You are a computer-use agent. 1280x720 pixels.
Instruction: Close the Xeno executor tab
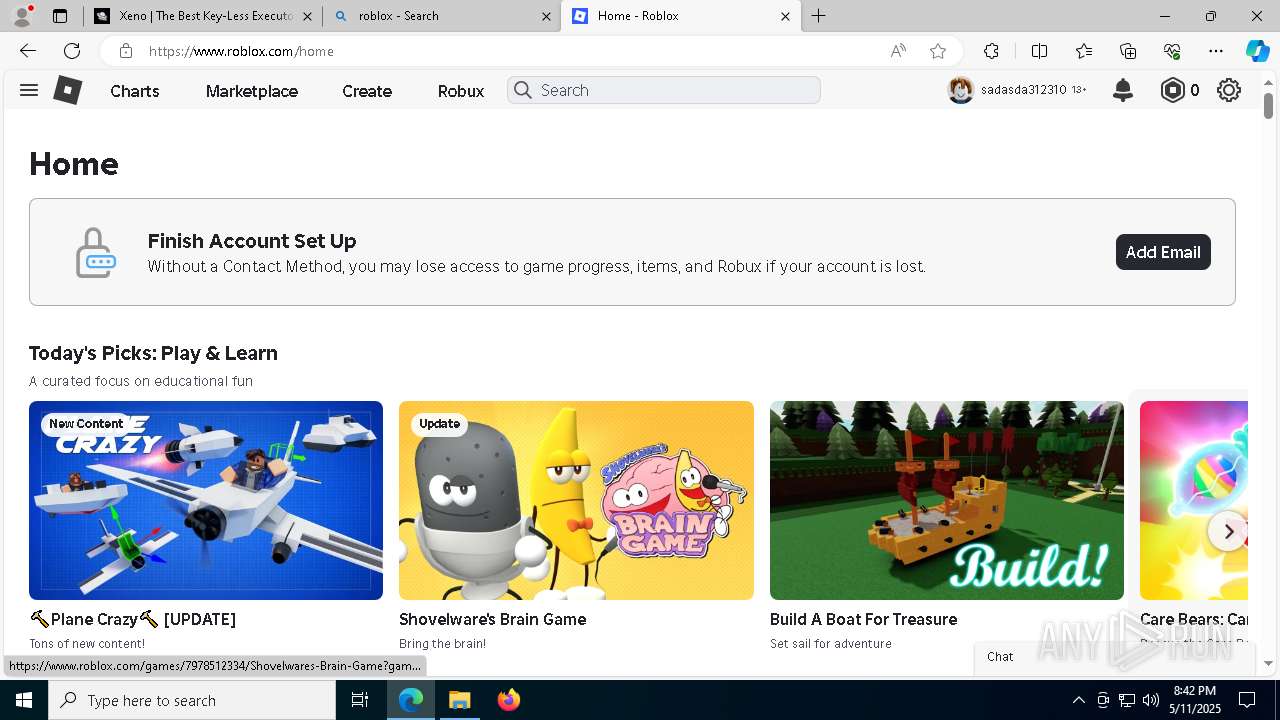point(307,16)
